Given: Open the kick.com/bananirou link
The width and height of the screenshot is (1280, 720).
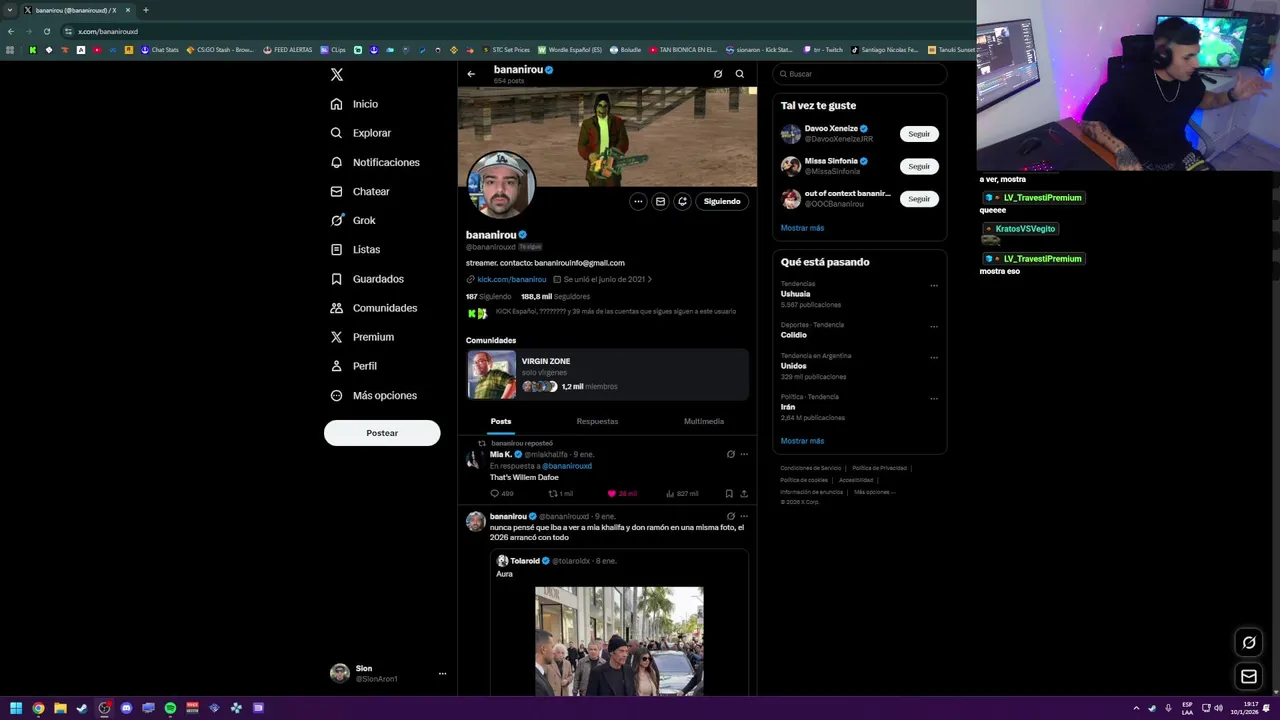Looking at the screenshot, I should pyautogui.click(x=512, y=280).
